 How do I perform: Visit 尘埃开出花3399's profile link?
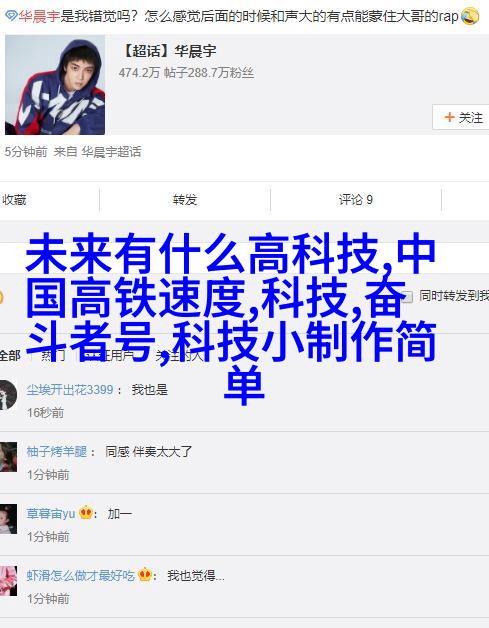click(70, 389)
